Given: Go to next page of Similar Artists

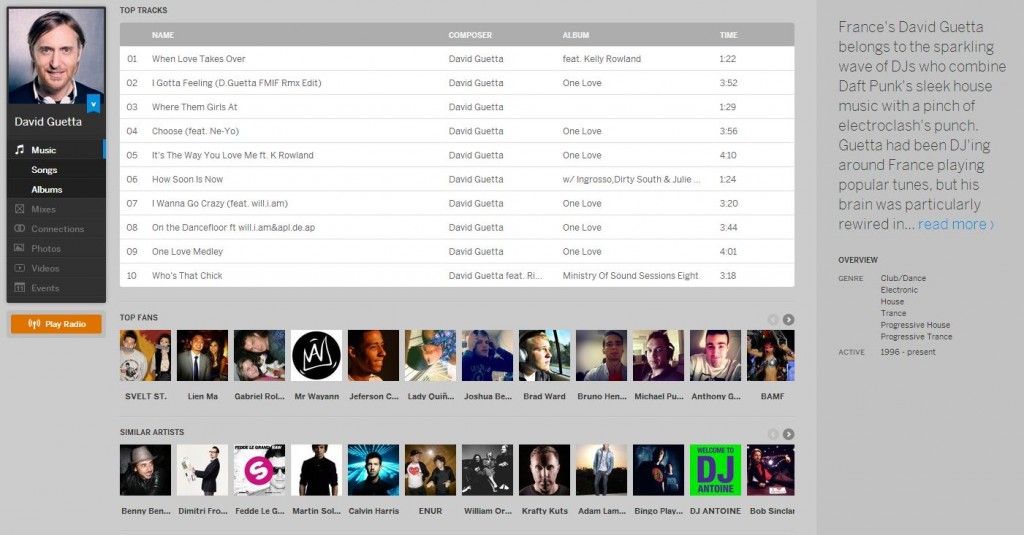Looking at the screenshot, I should click(x=788, y=434).
